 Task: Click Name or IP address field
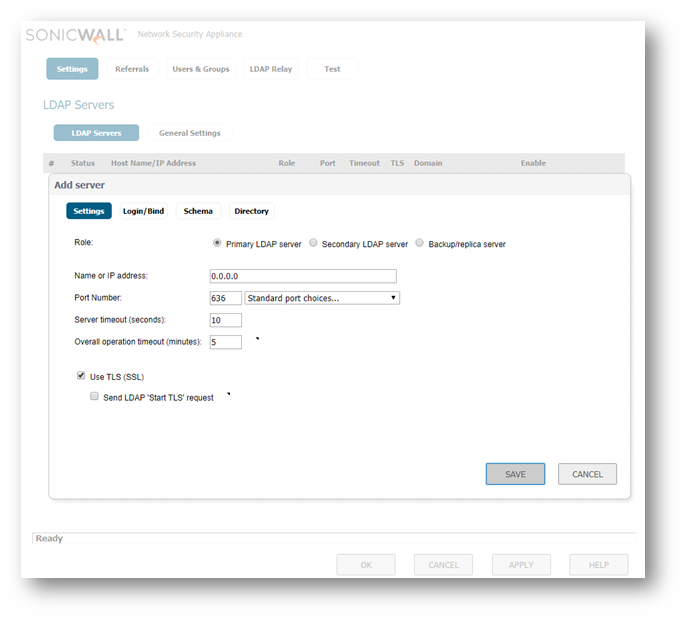pyautogui.click(x=303, y=276)
